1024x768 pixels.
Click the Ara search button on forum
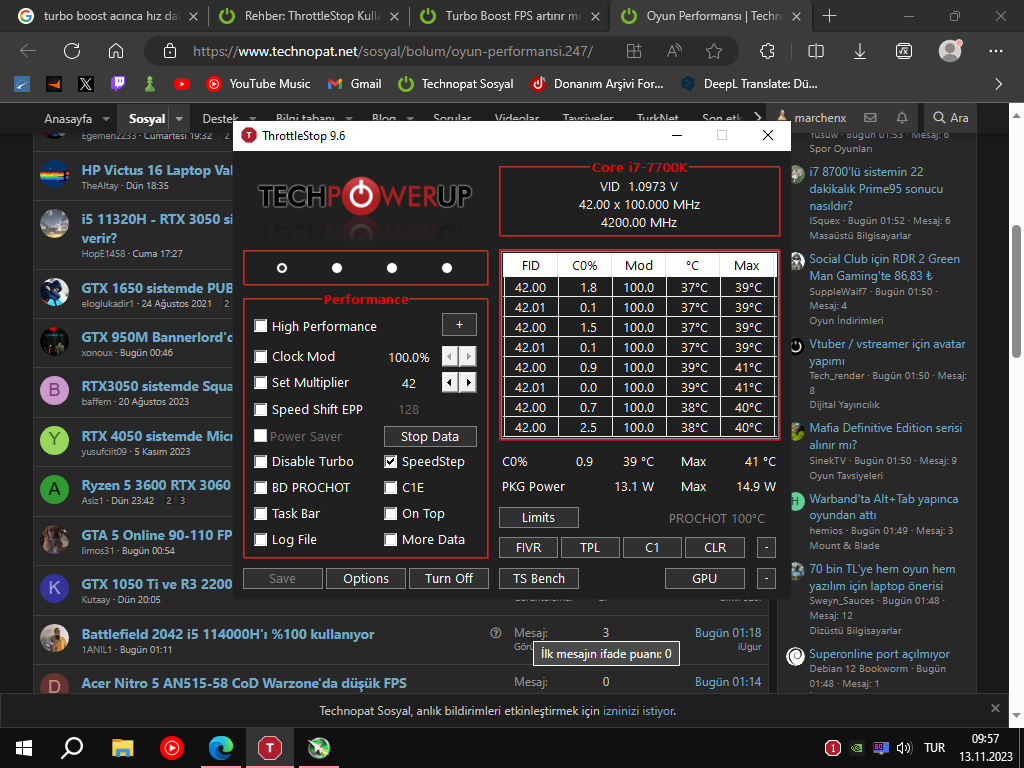pos(951,118)
